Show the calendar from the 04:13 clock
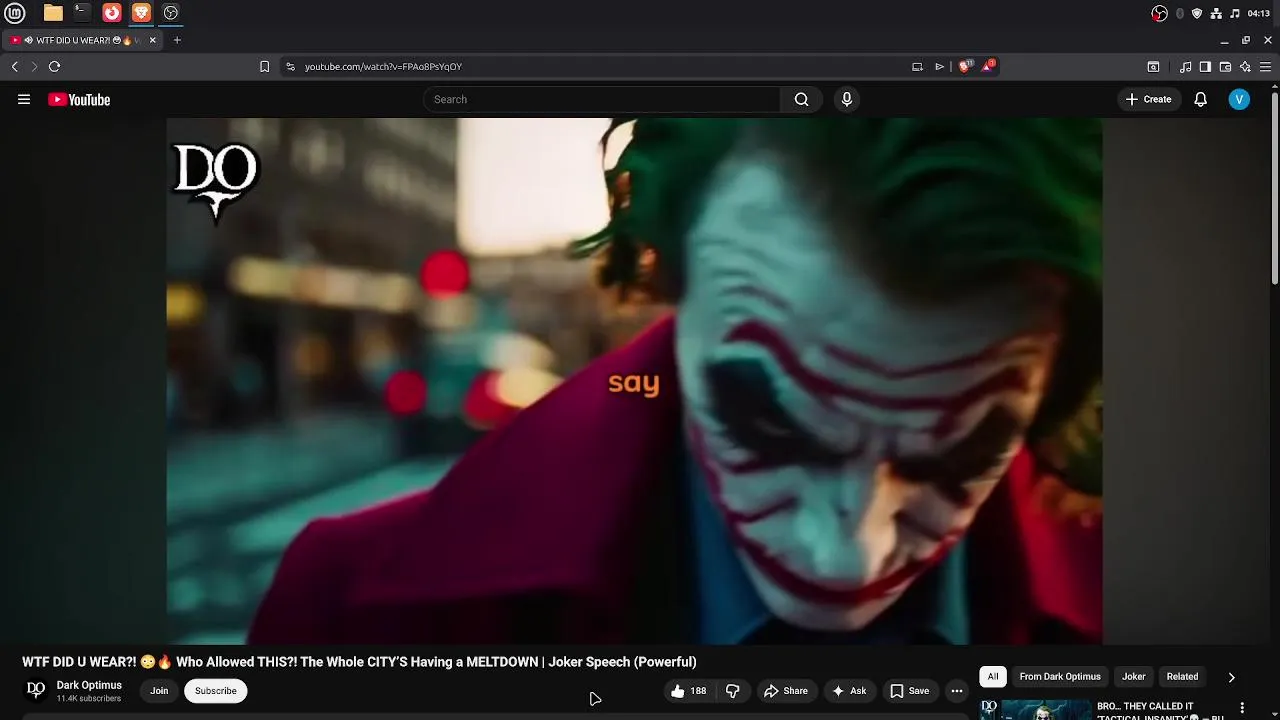This screenshot has height=720, width=1280. 1259,13
